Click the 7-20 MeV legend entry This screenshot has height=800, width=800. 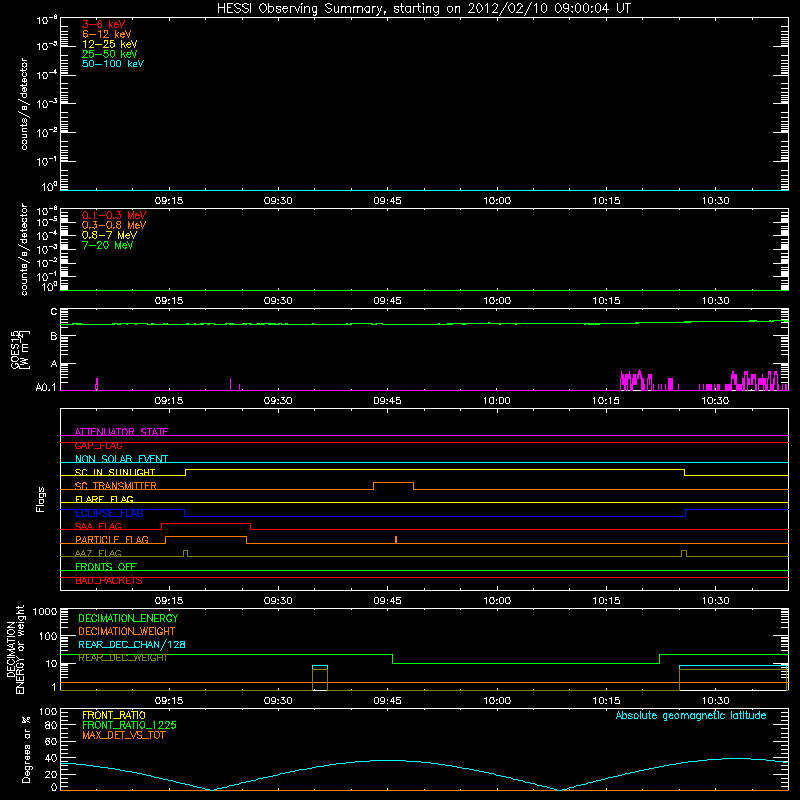tap(107, 245)
